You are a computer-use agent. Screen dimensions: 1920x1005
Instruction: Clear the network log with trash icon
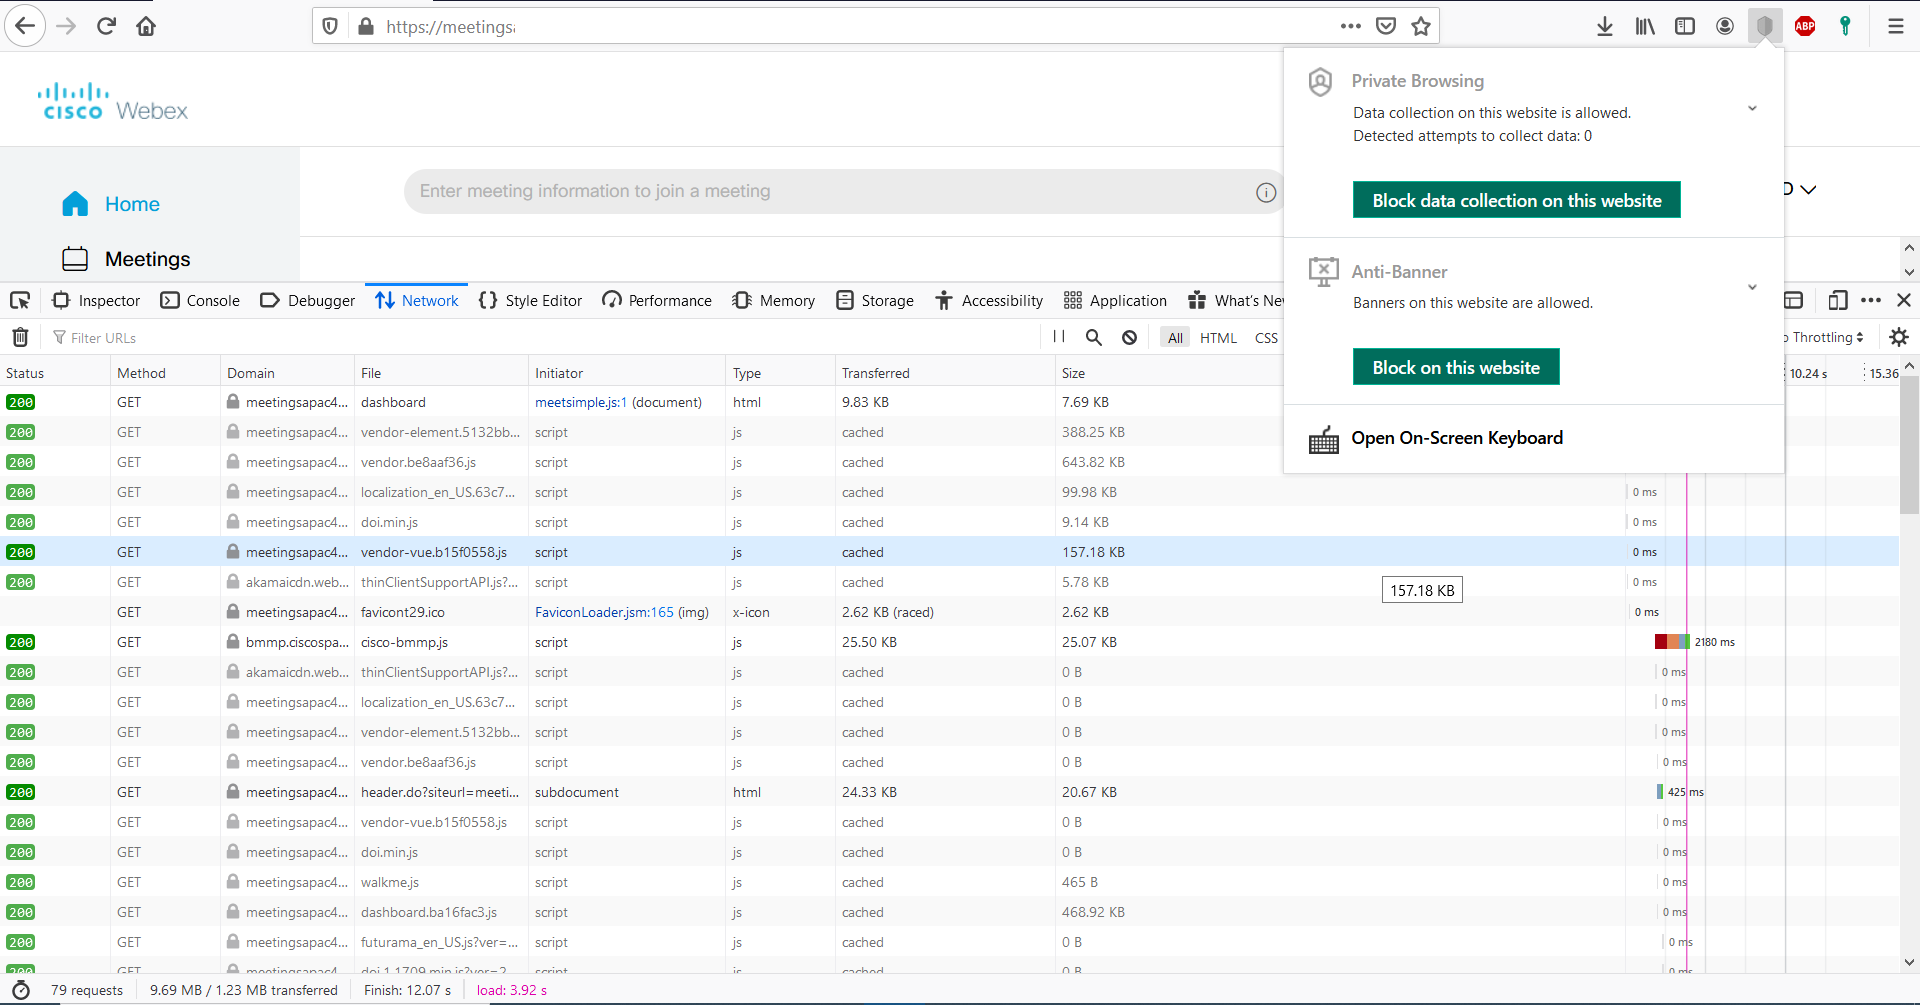click(20, 337)
